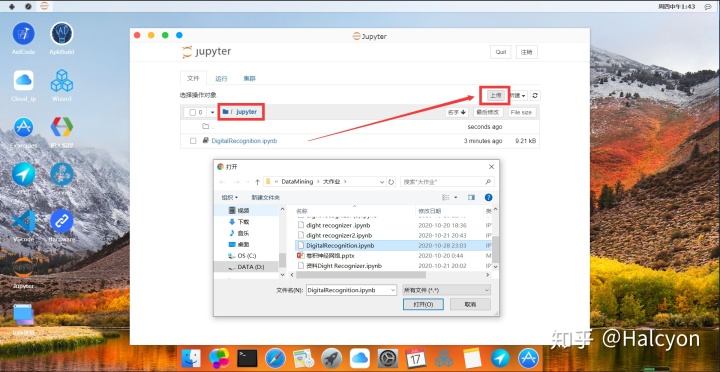Click New Folder in file dialog
This screenshot has width=720, height=372.
(265, 197)
